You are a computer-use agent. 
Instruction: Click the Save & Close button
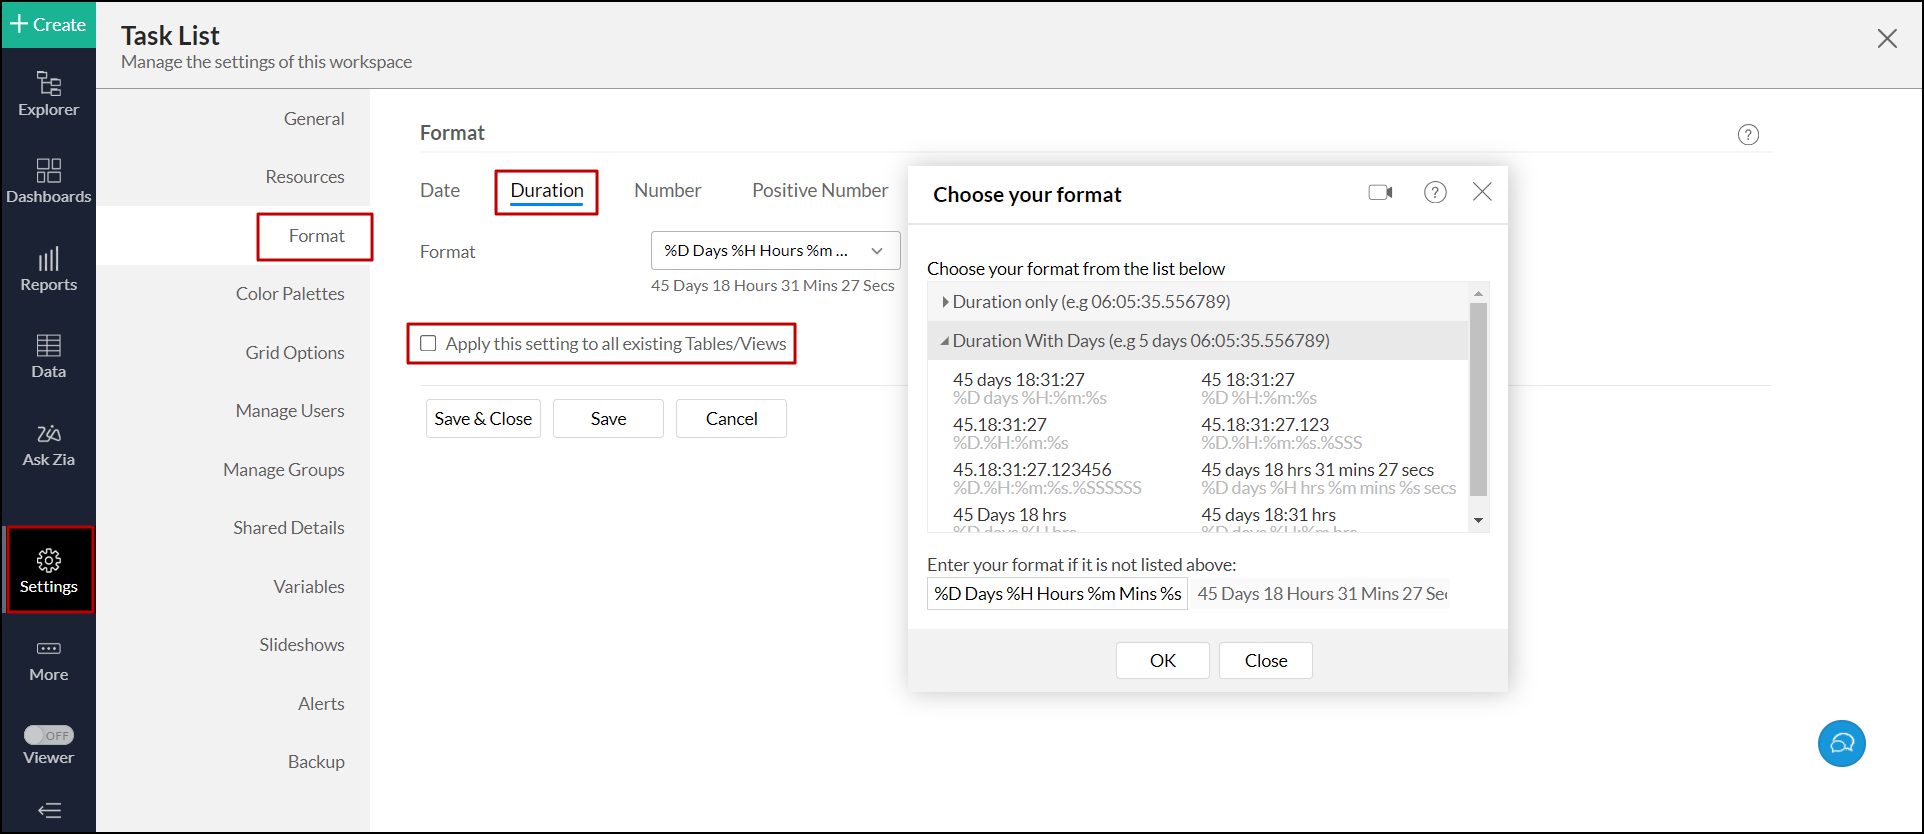point(483,419)
